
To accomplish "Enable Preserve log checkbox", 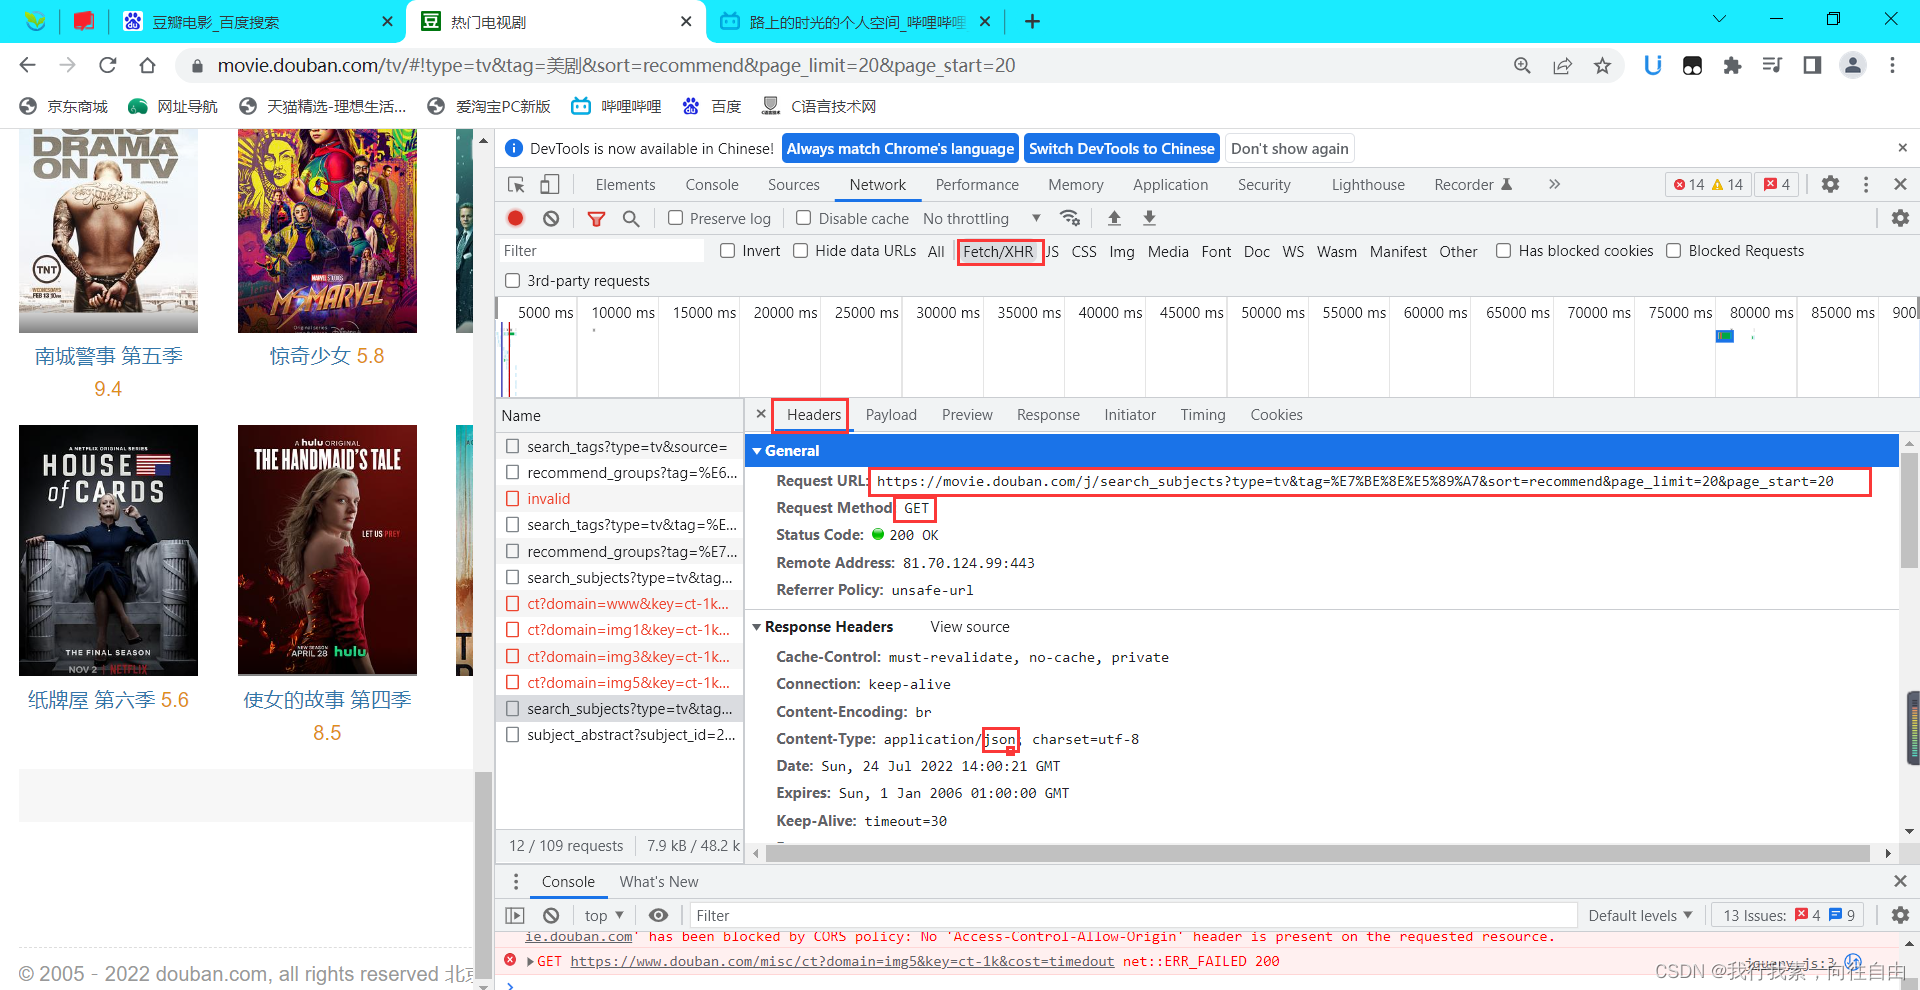I will coord(676,218).
